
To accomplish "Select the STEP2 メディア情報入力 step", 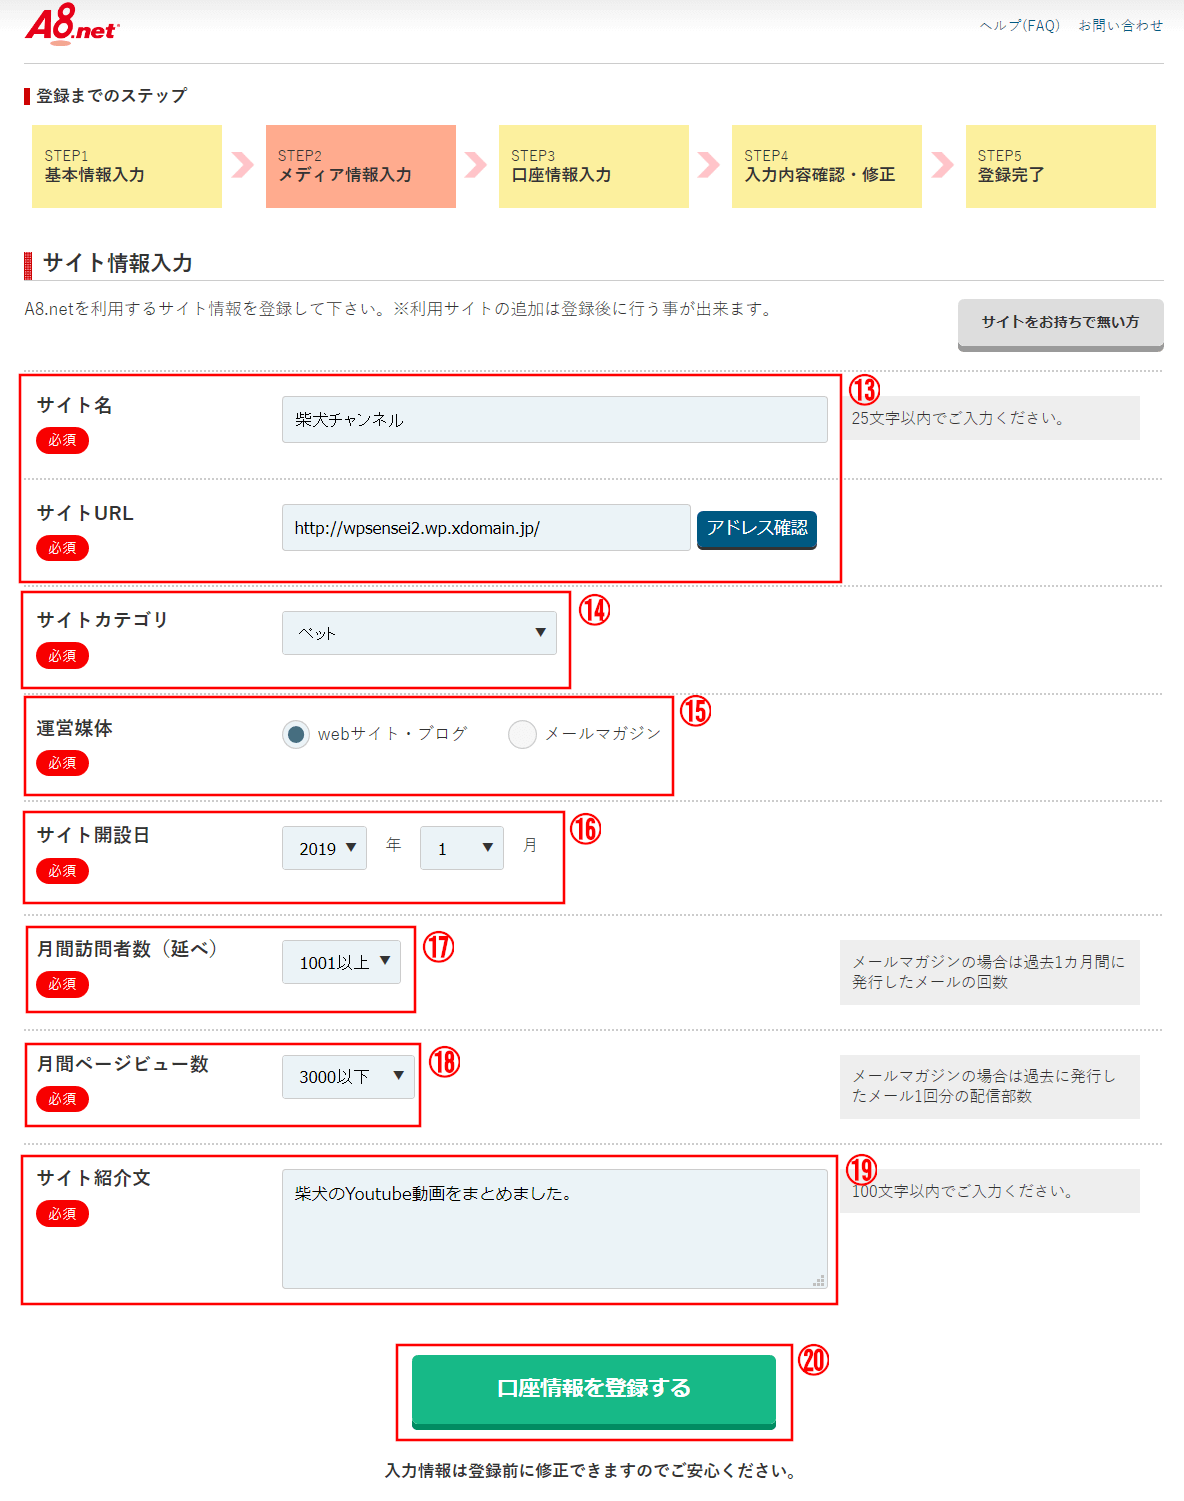I will (x=361, y=166).
